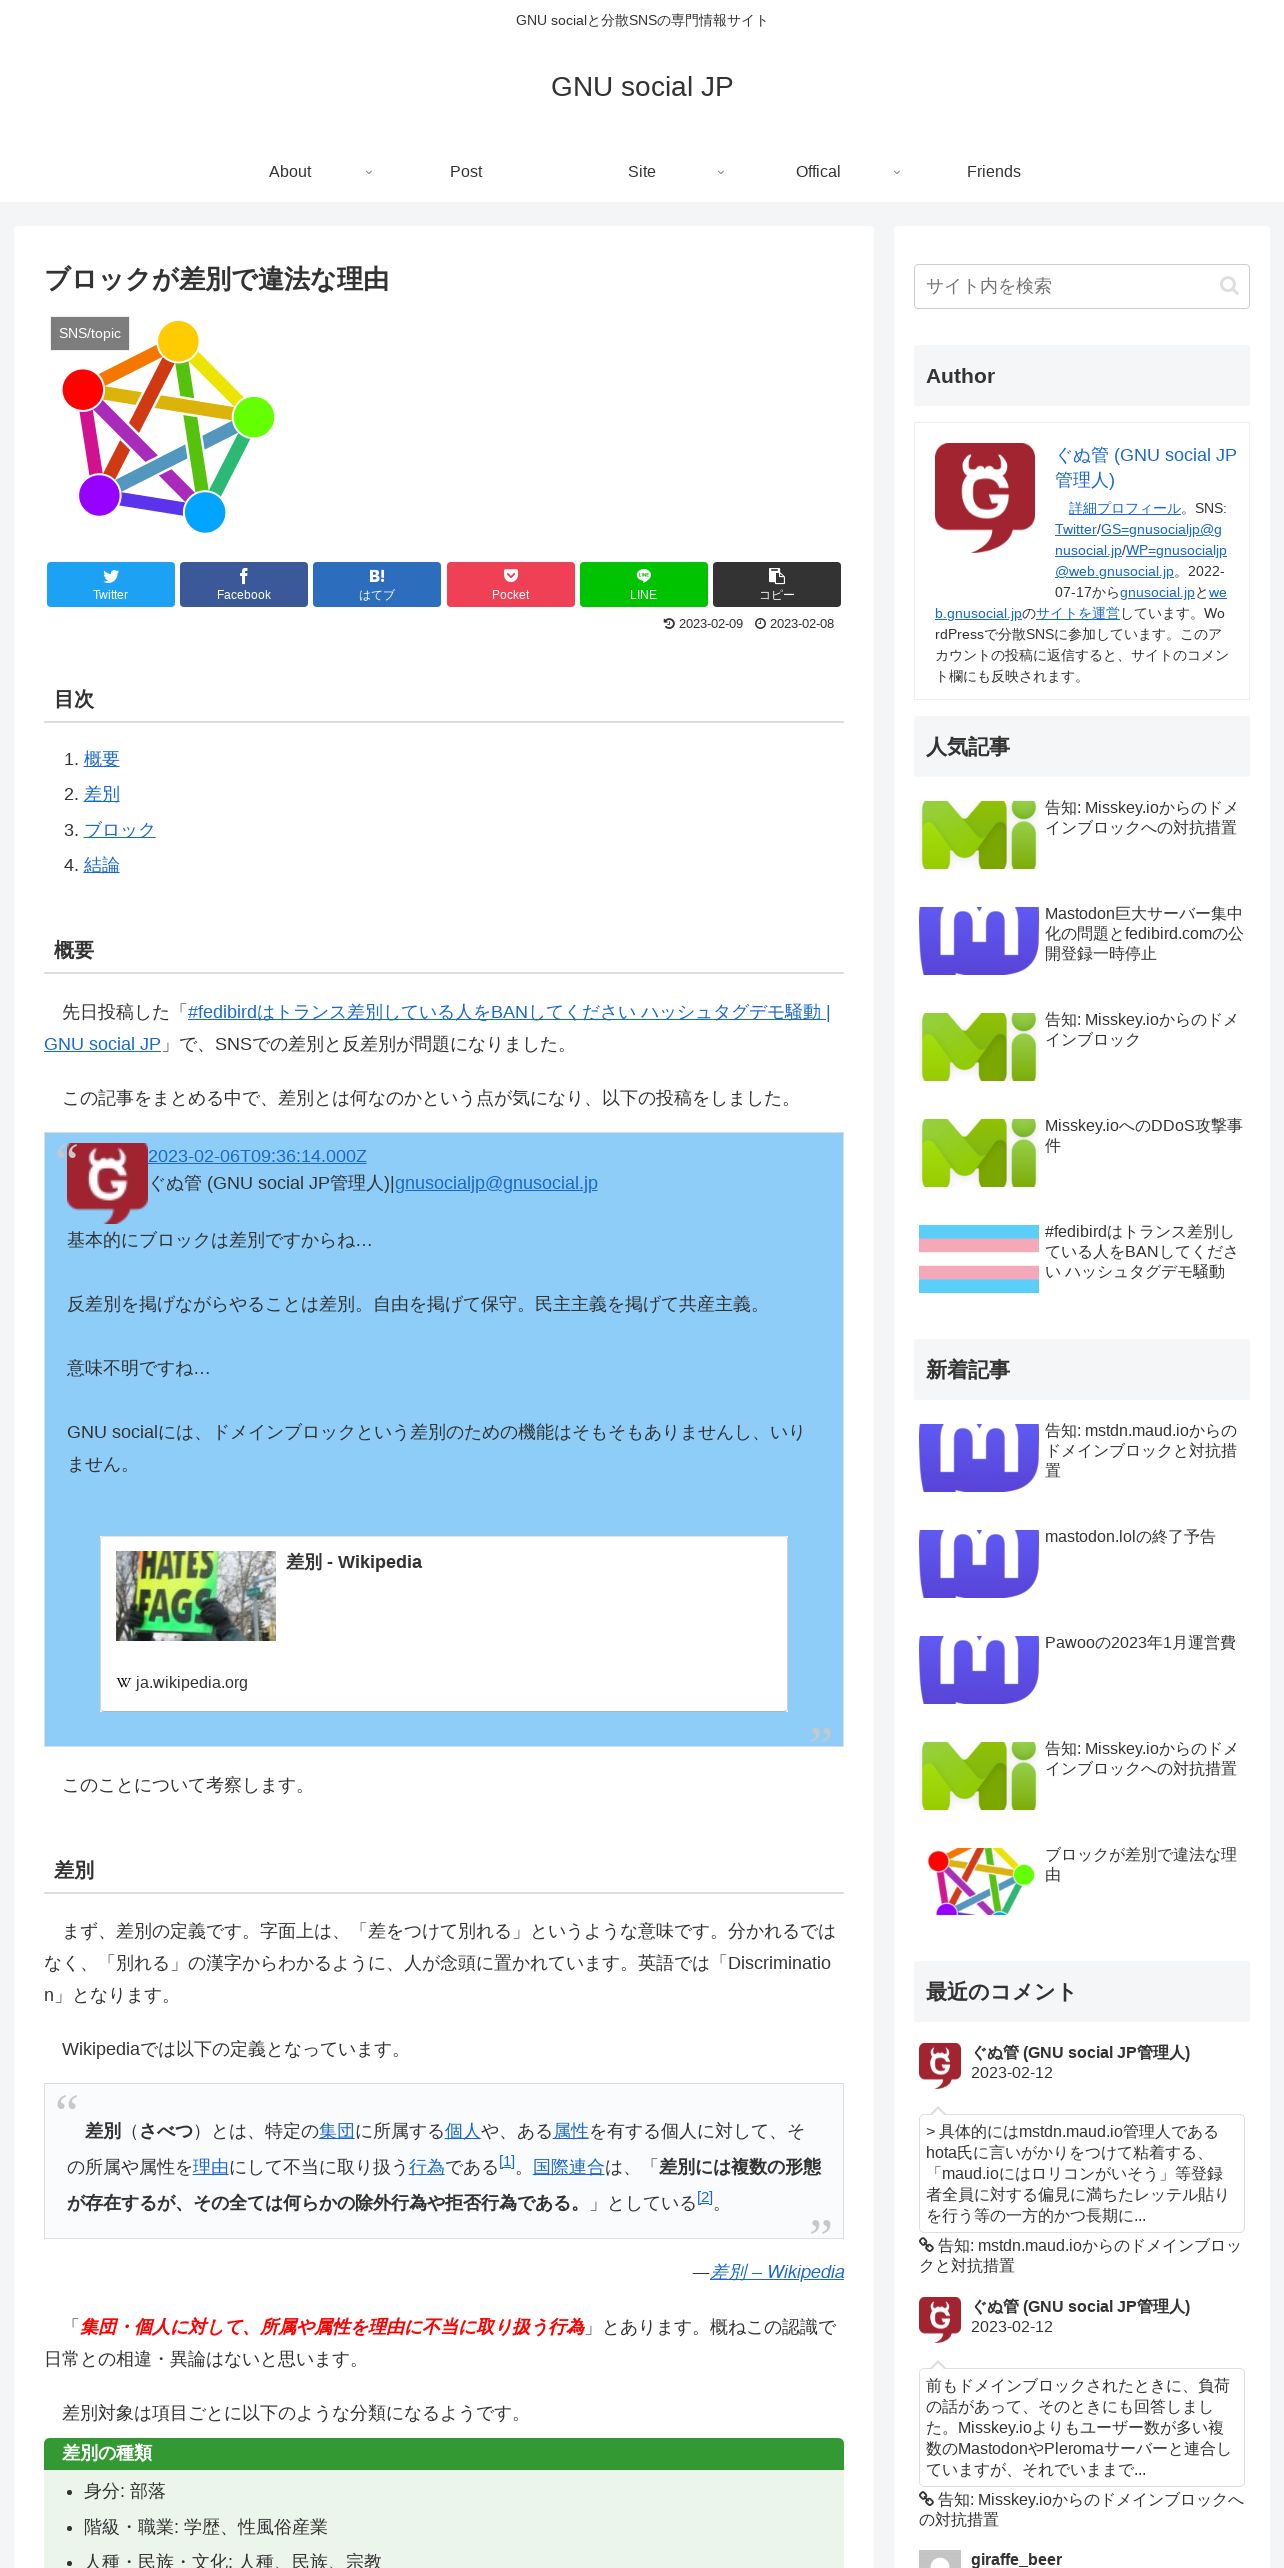Click the author avatar in Author box
Screen dimensions: 1284x2568
point(985,498)
